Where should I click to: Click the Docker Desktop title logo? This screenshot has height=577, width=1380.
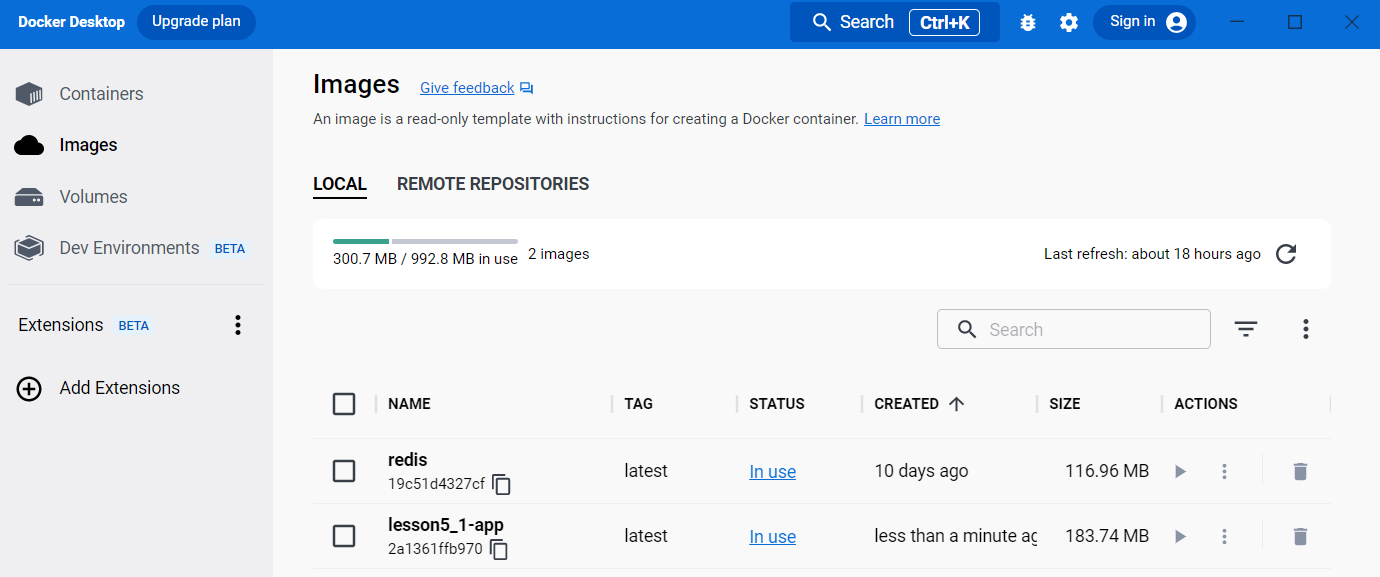[x=72, y=22]
